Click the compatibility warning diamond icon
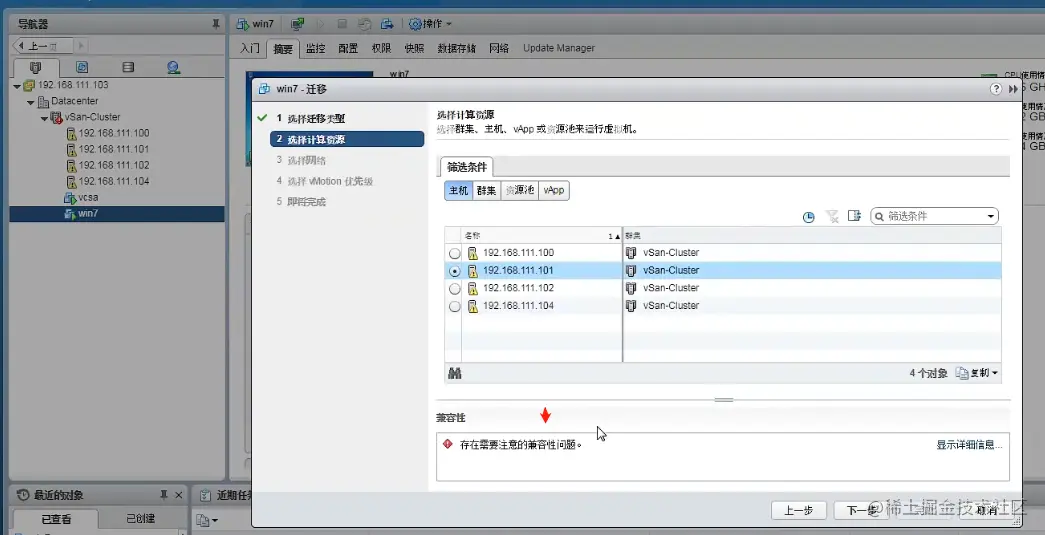The image size is (1045, 535). [x=448, y=444]
